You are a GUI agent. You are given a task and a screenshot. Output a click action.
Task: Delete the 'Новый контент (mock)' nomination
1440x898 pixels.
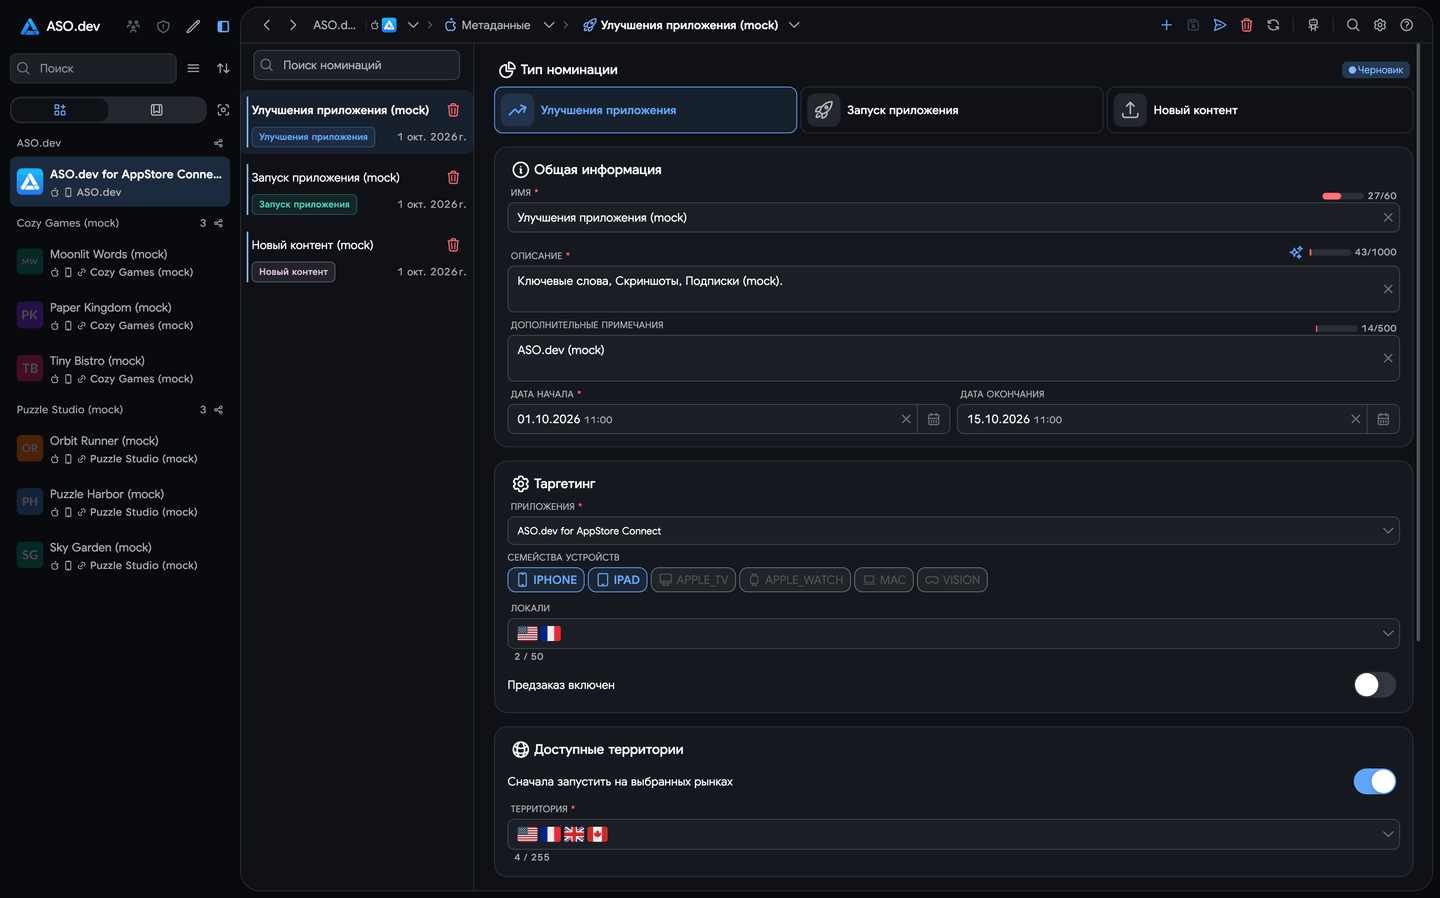453,245
